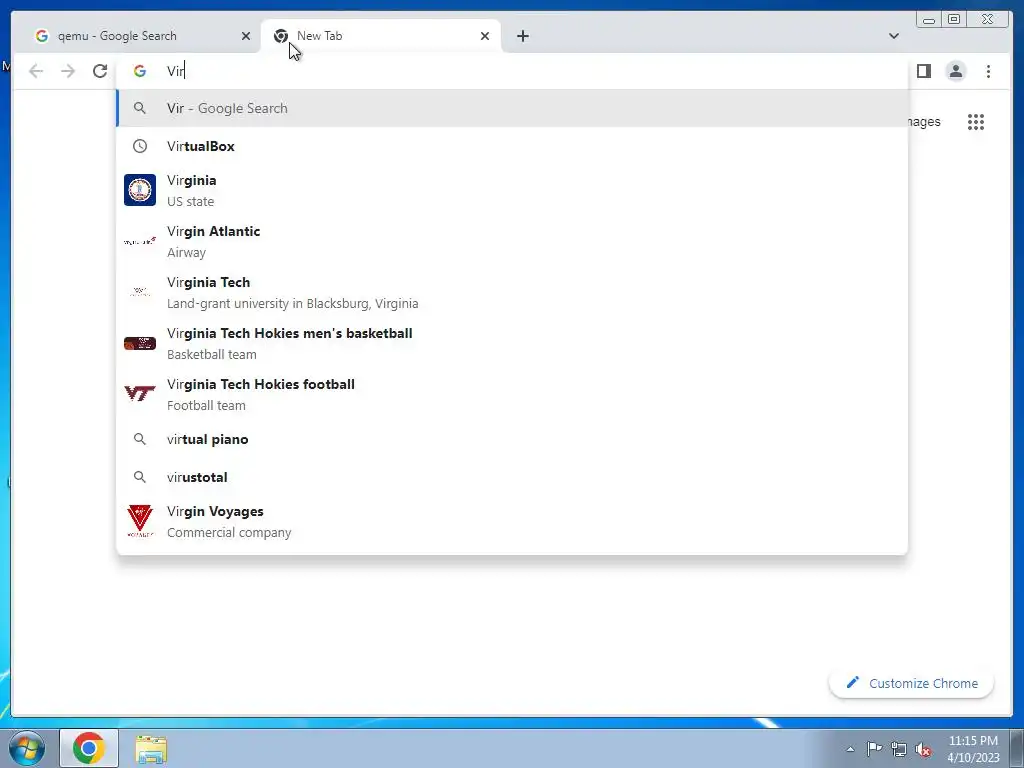
Task: Click the Virgin Voyages logo thumbnail
Action: 140,521
